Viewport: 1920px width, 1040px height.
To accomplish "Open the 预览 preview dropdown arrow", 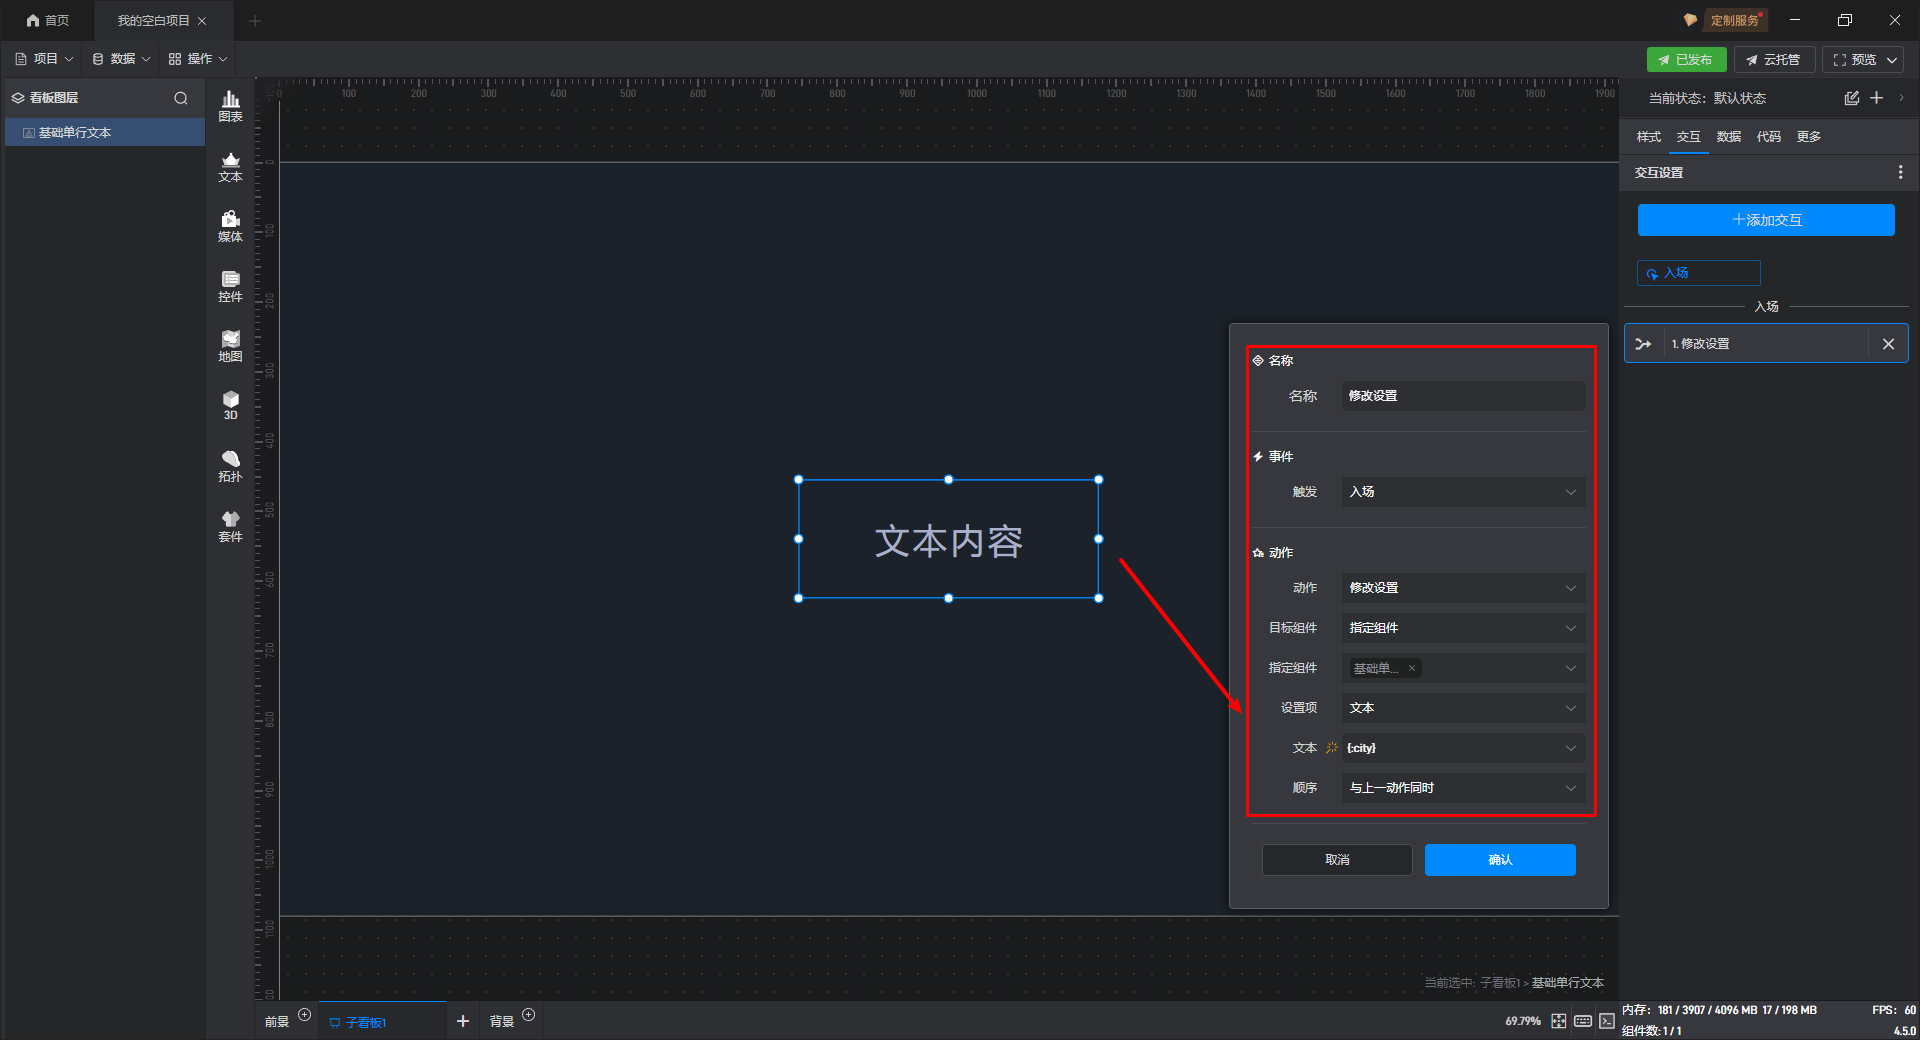I will (x=1892, y=60).
